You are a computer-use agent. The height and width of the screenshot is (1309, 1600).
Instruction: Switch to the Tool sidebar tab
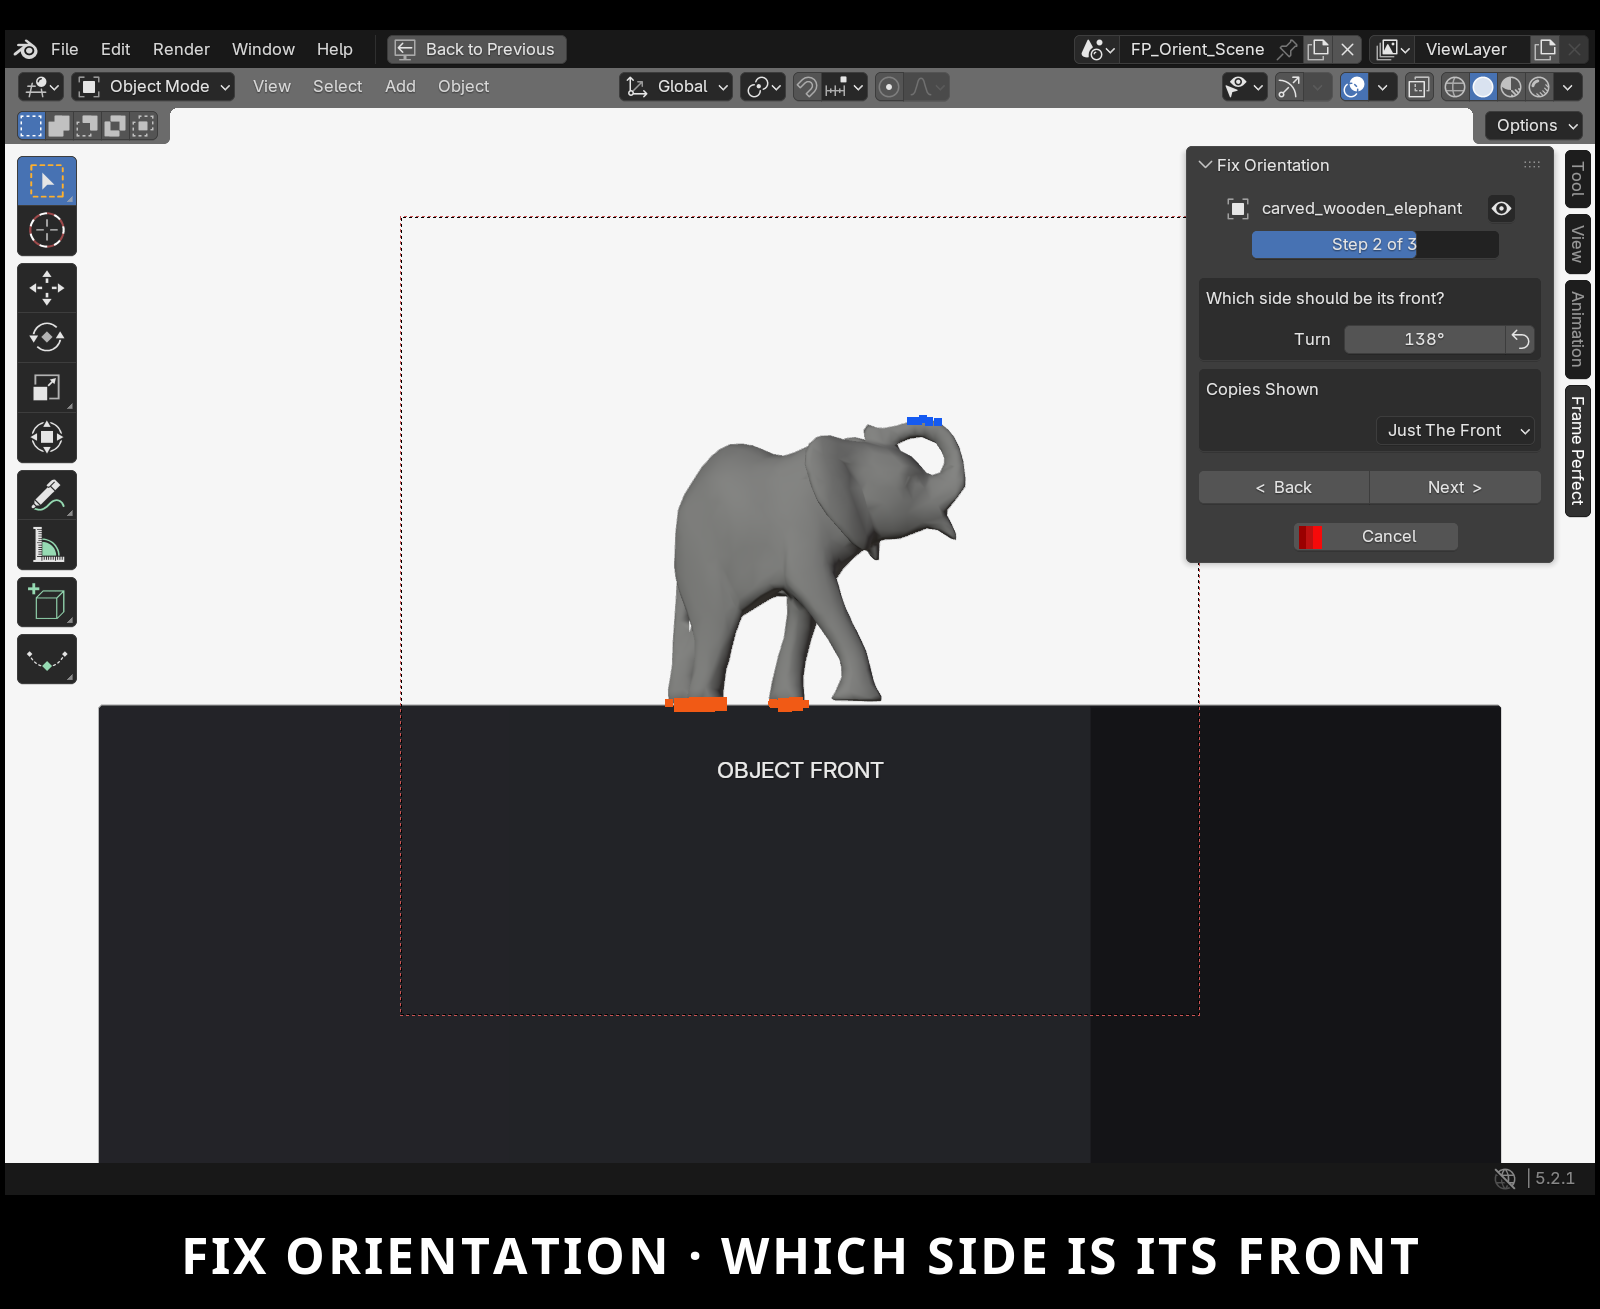1577,179
